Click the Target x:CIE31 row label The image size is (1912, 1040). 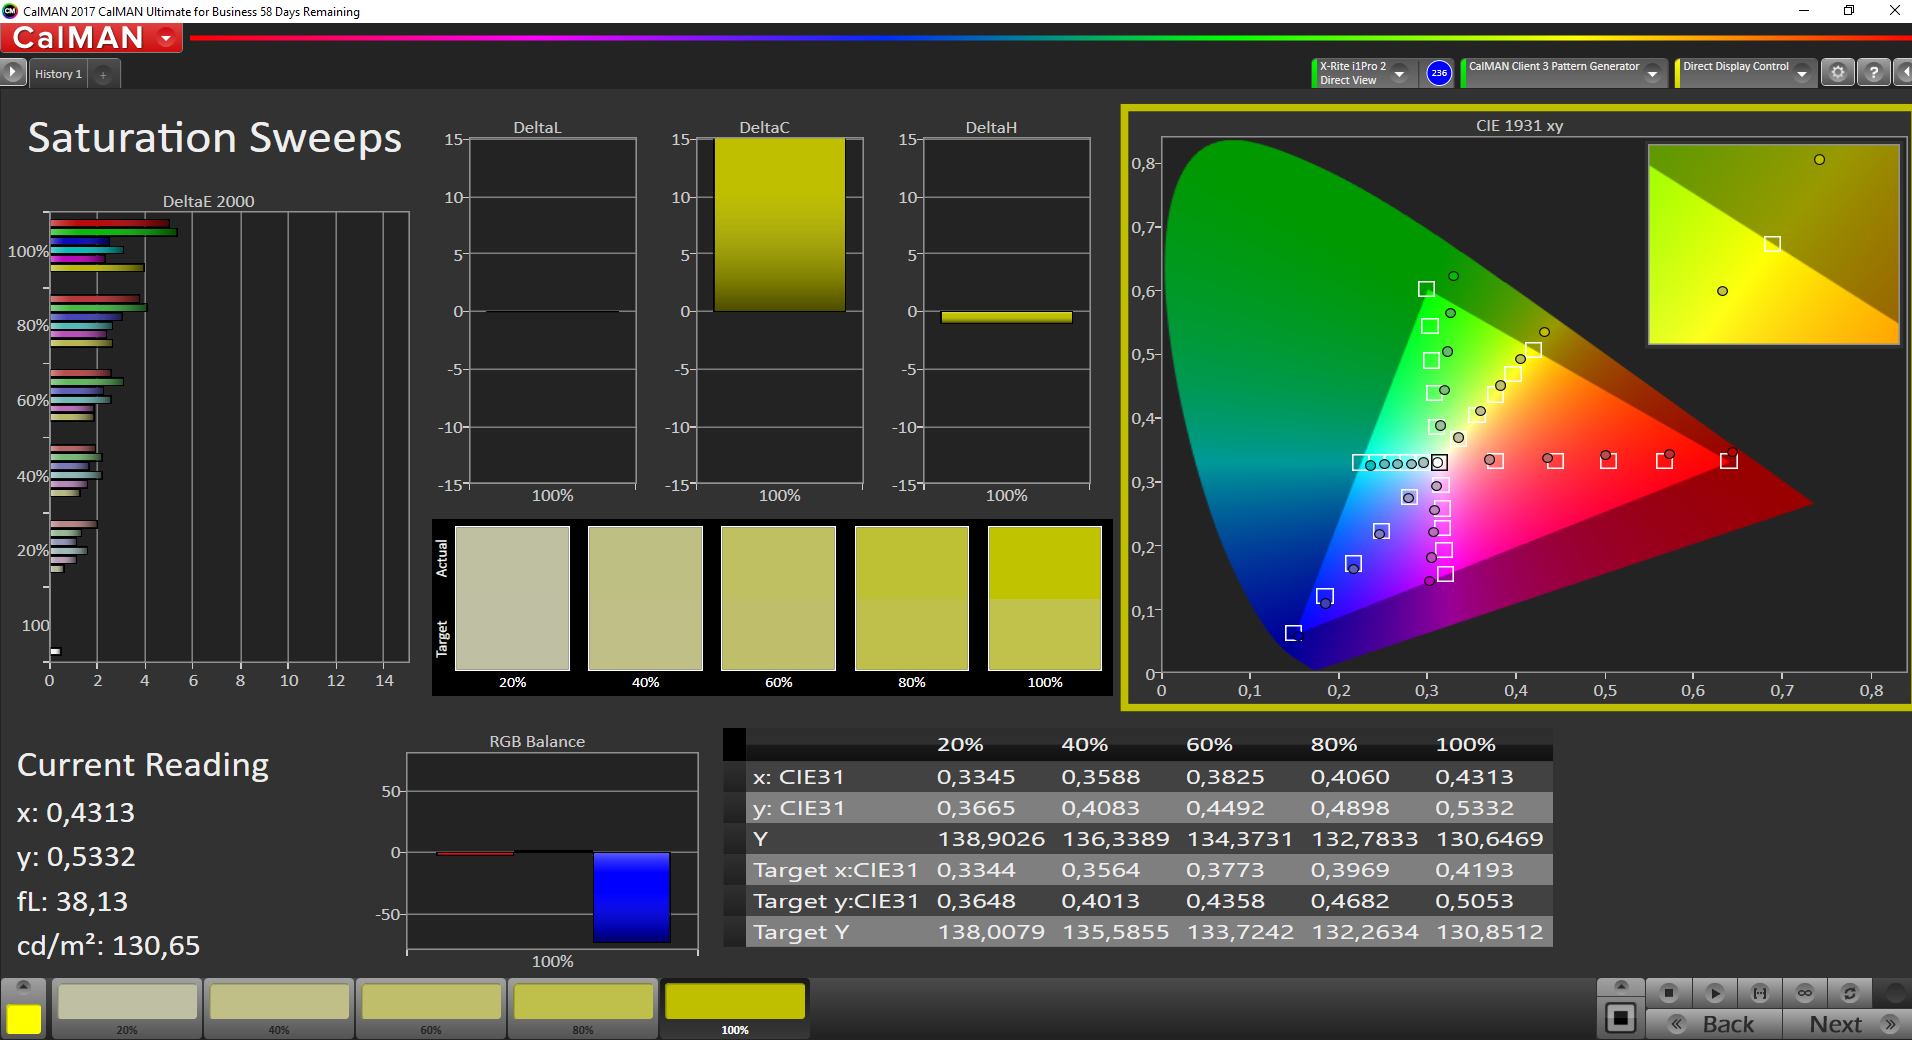[836, 870]
